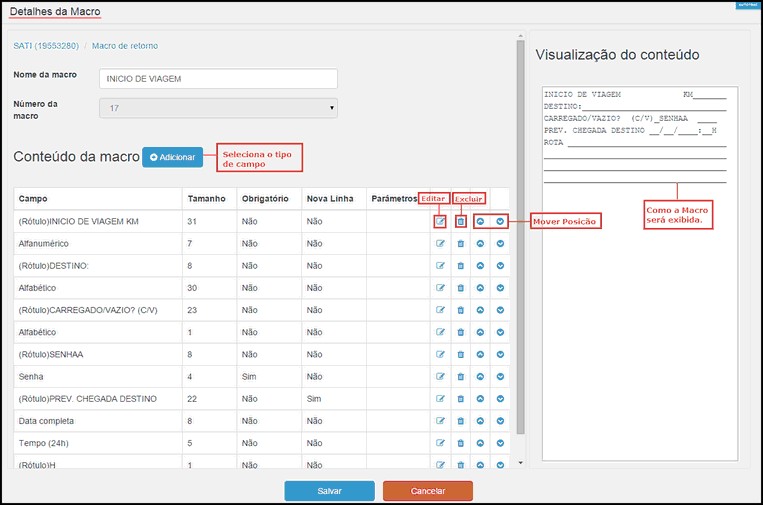This screenshot has width=763, height=505.
Task: Move (Rótulo)DESTINO: row up
Action: click(x=480, y=266)
